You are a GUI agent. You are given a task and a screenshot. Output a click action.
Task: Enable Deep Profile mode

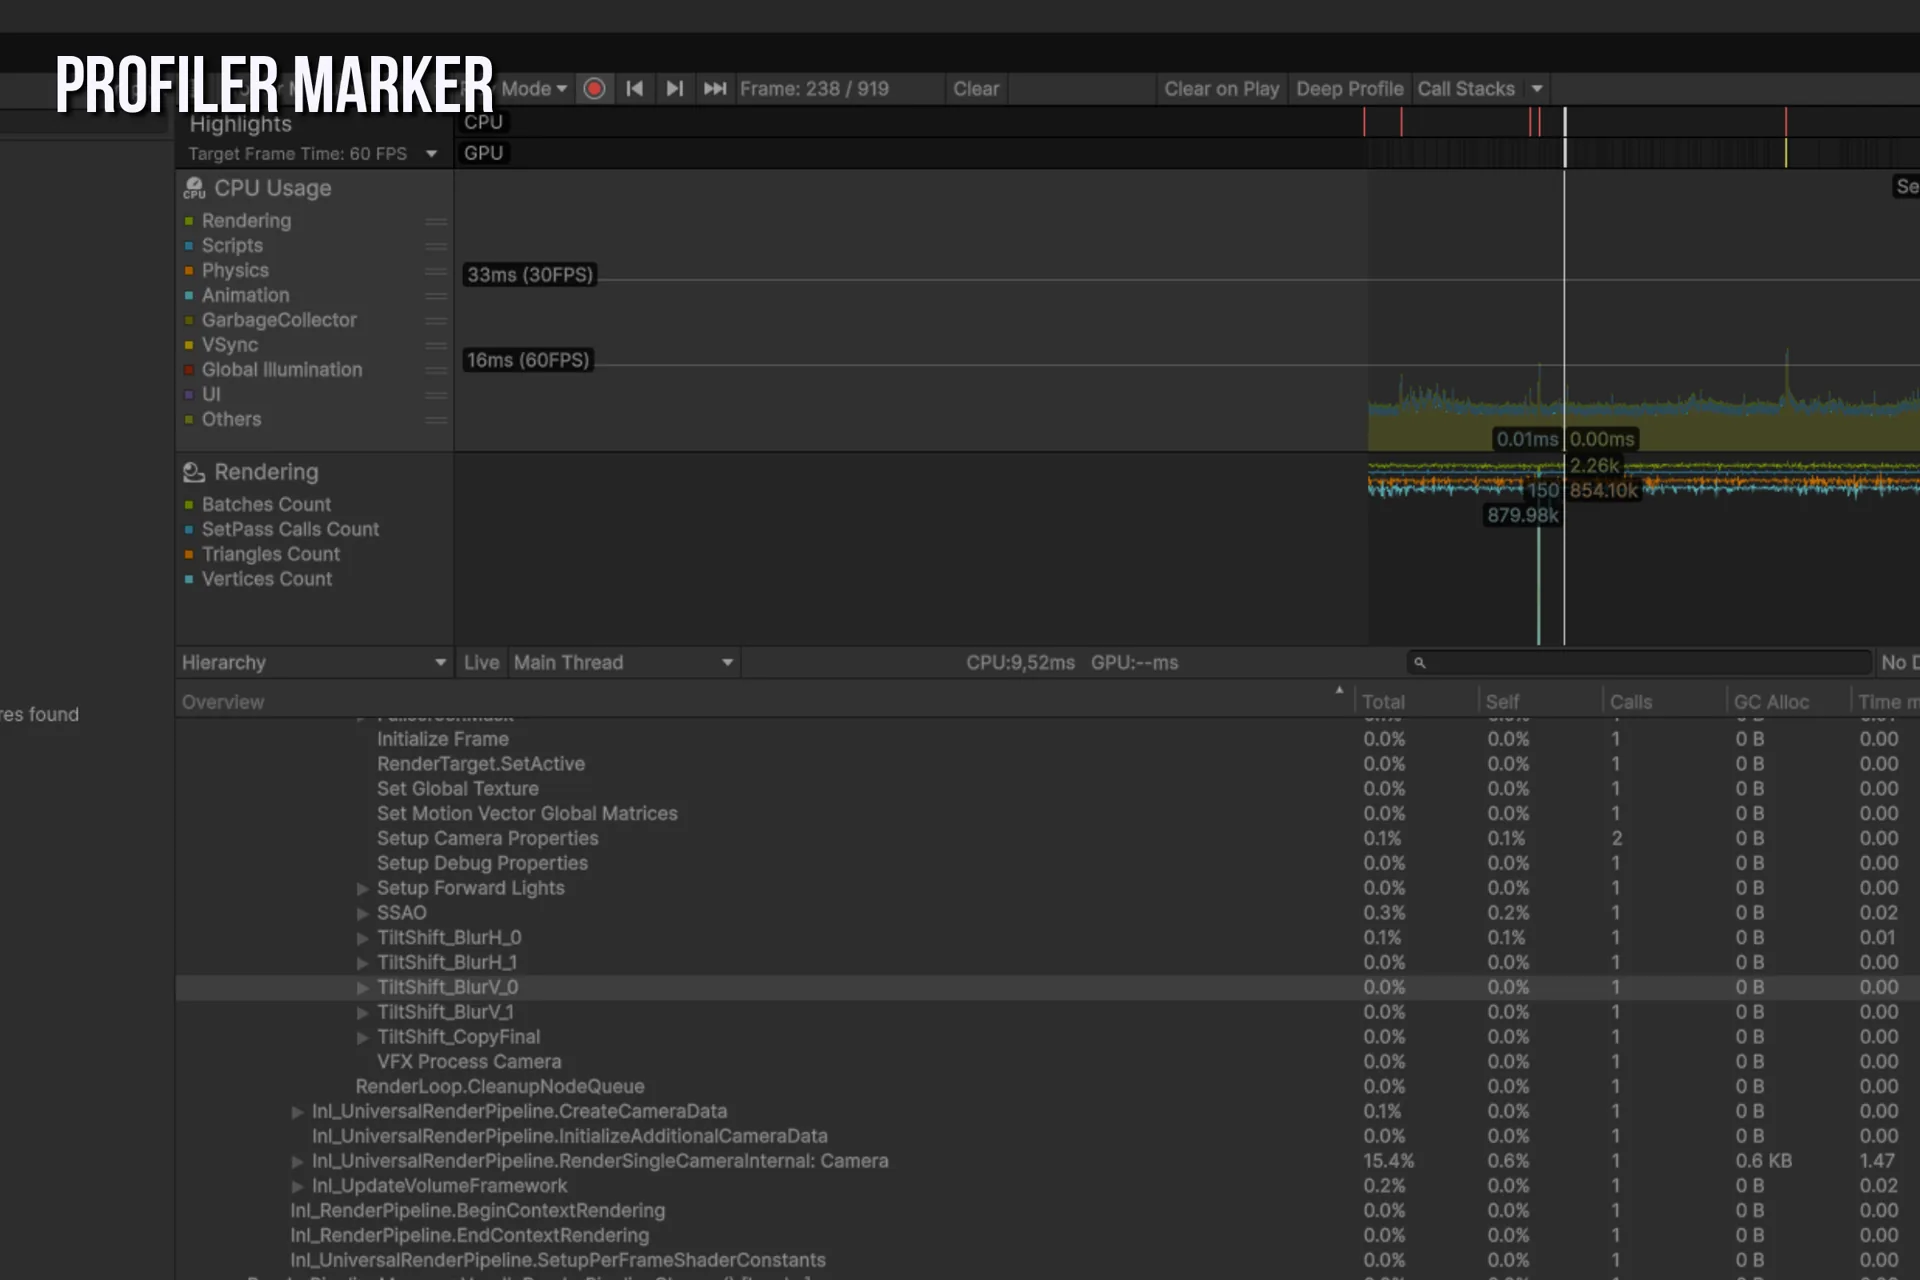coord(1349,89)
